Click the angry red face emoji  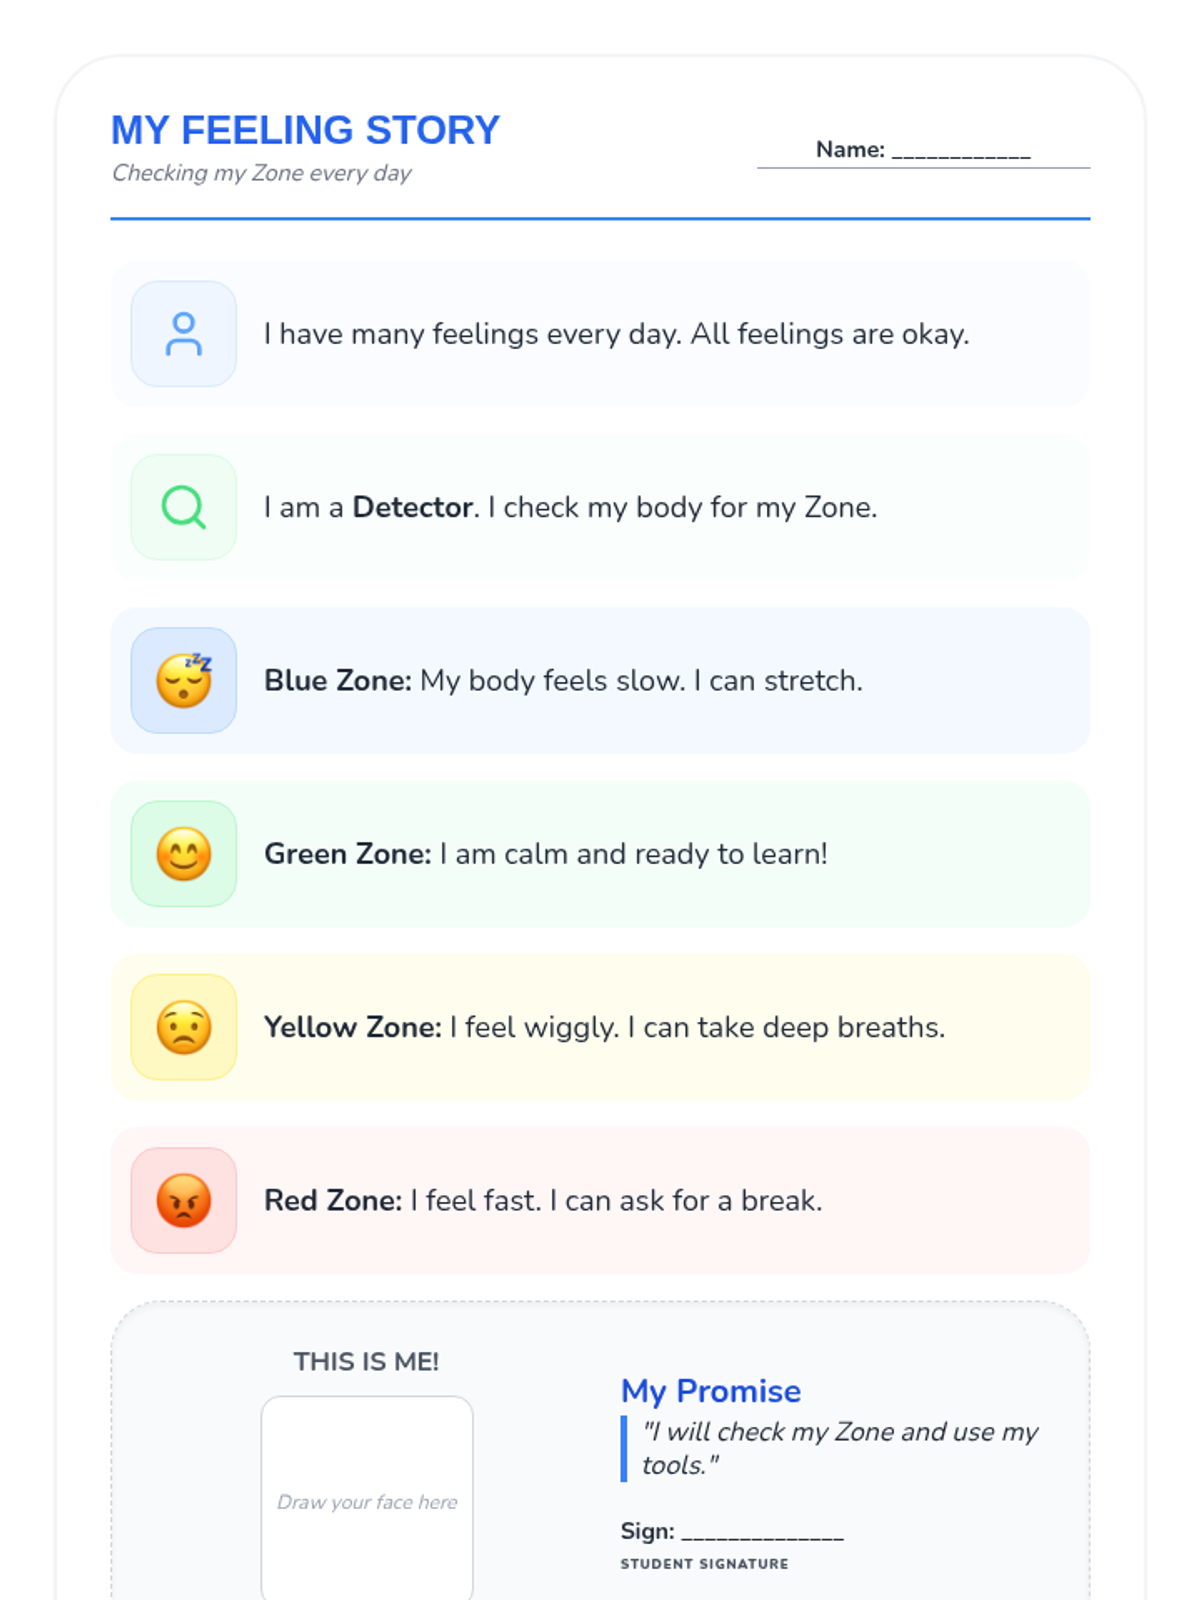(183, 1200)
